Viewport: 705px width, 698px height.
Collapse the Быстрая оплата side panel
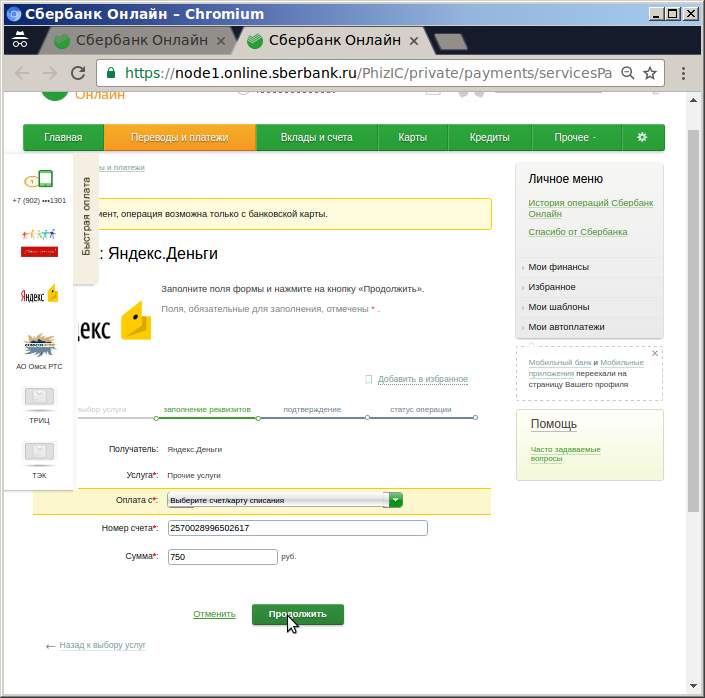click(x=86, y=217)
